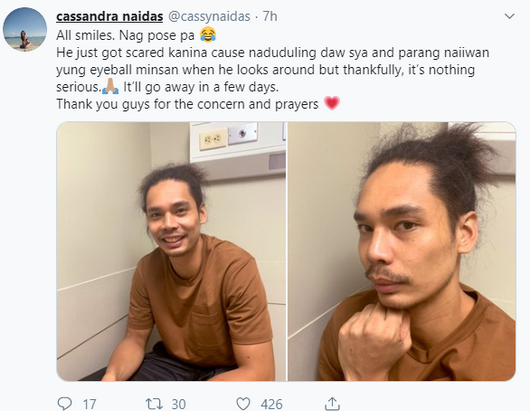Click the share upload icon
530x411 pixels.
pyautogui.click(x=332, y=403)
